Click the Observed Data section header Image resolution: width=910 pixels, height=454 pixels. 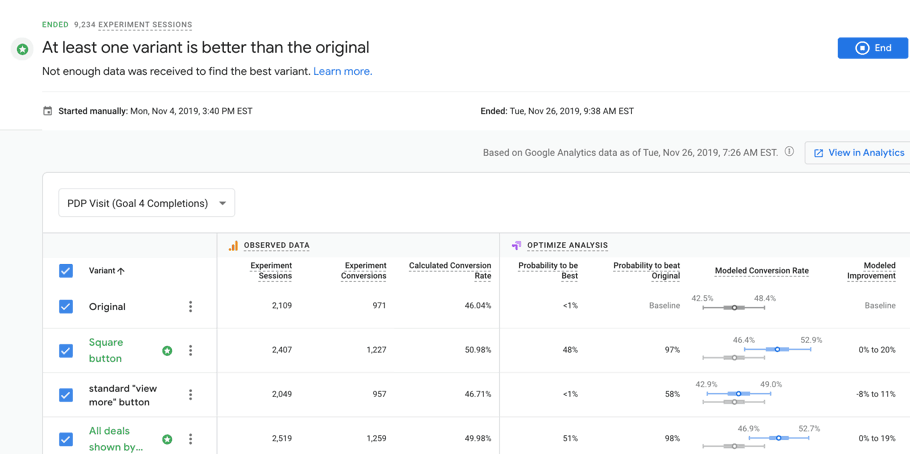tap(276, 245)
